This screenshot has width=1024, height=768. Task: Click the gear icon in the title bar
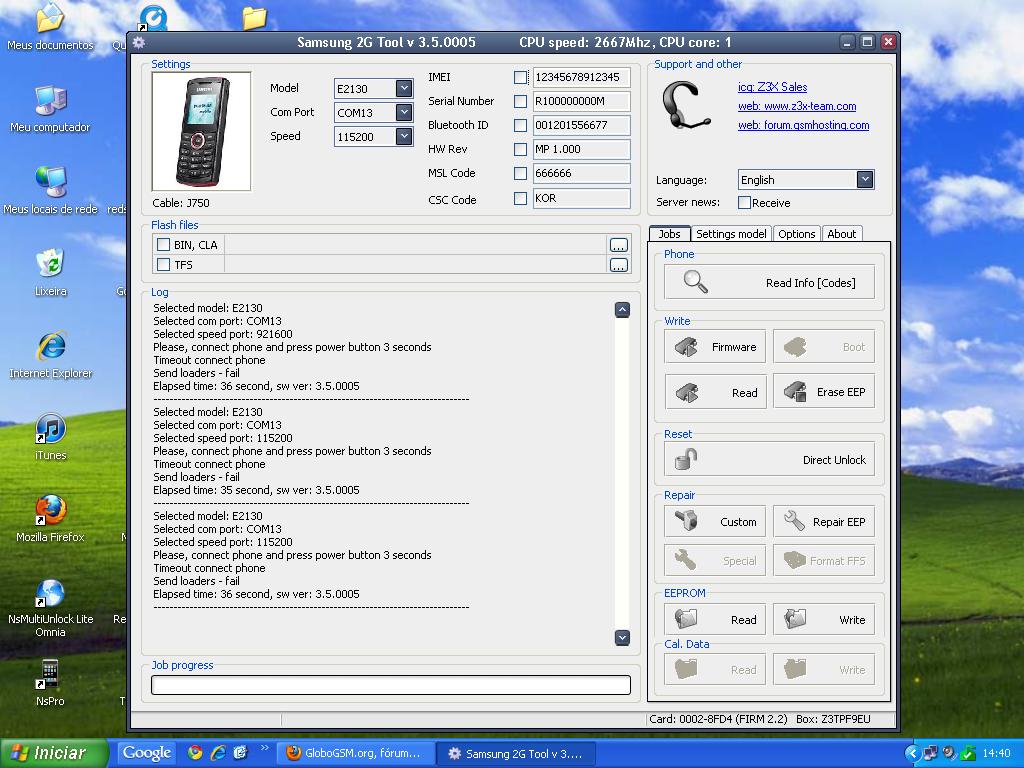point(138,43)
